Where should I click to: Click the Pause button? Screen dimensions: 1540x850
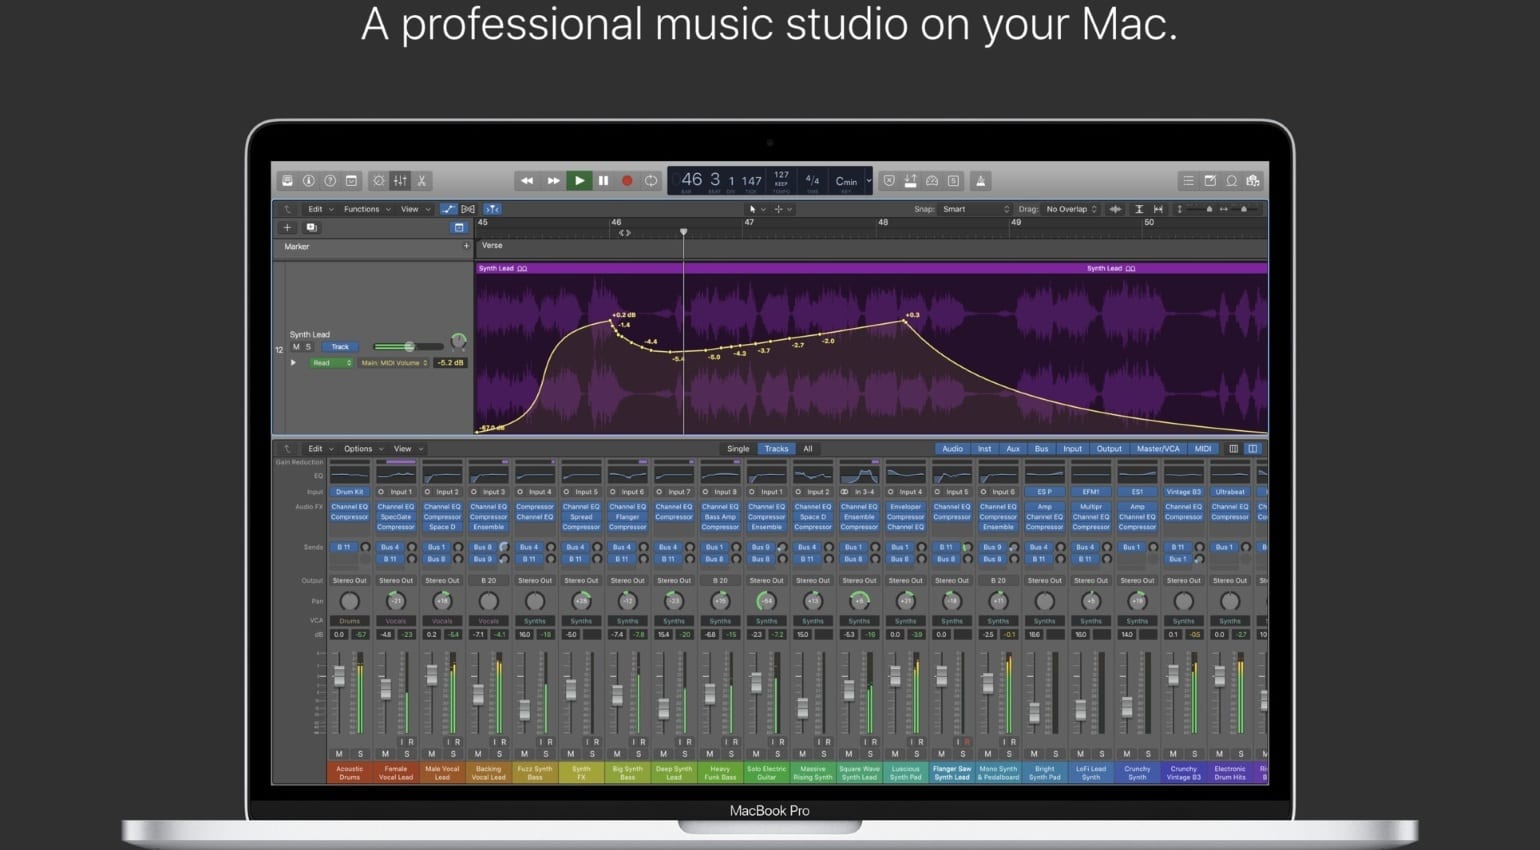[603, 181]
